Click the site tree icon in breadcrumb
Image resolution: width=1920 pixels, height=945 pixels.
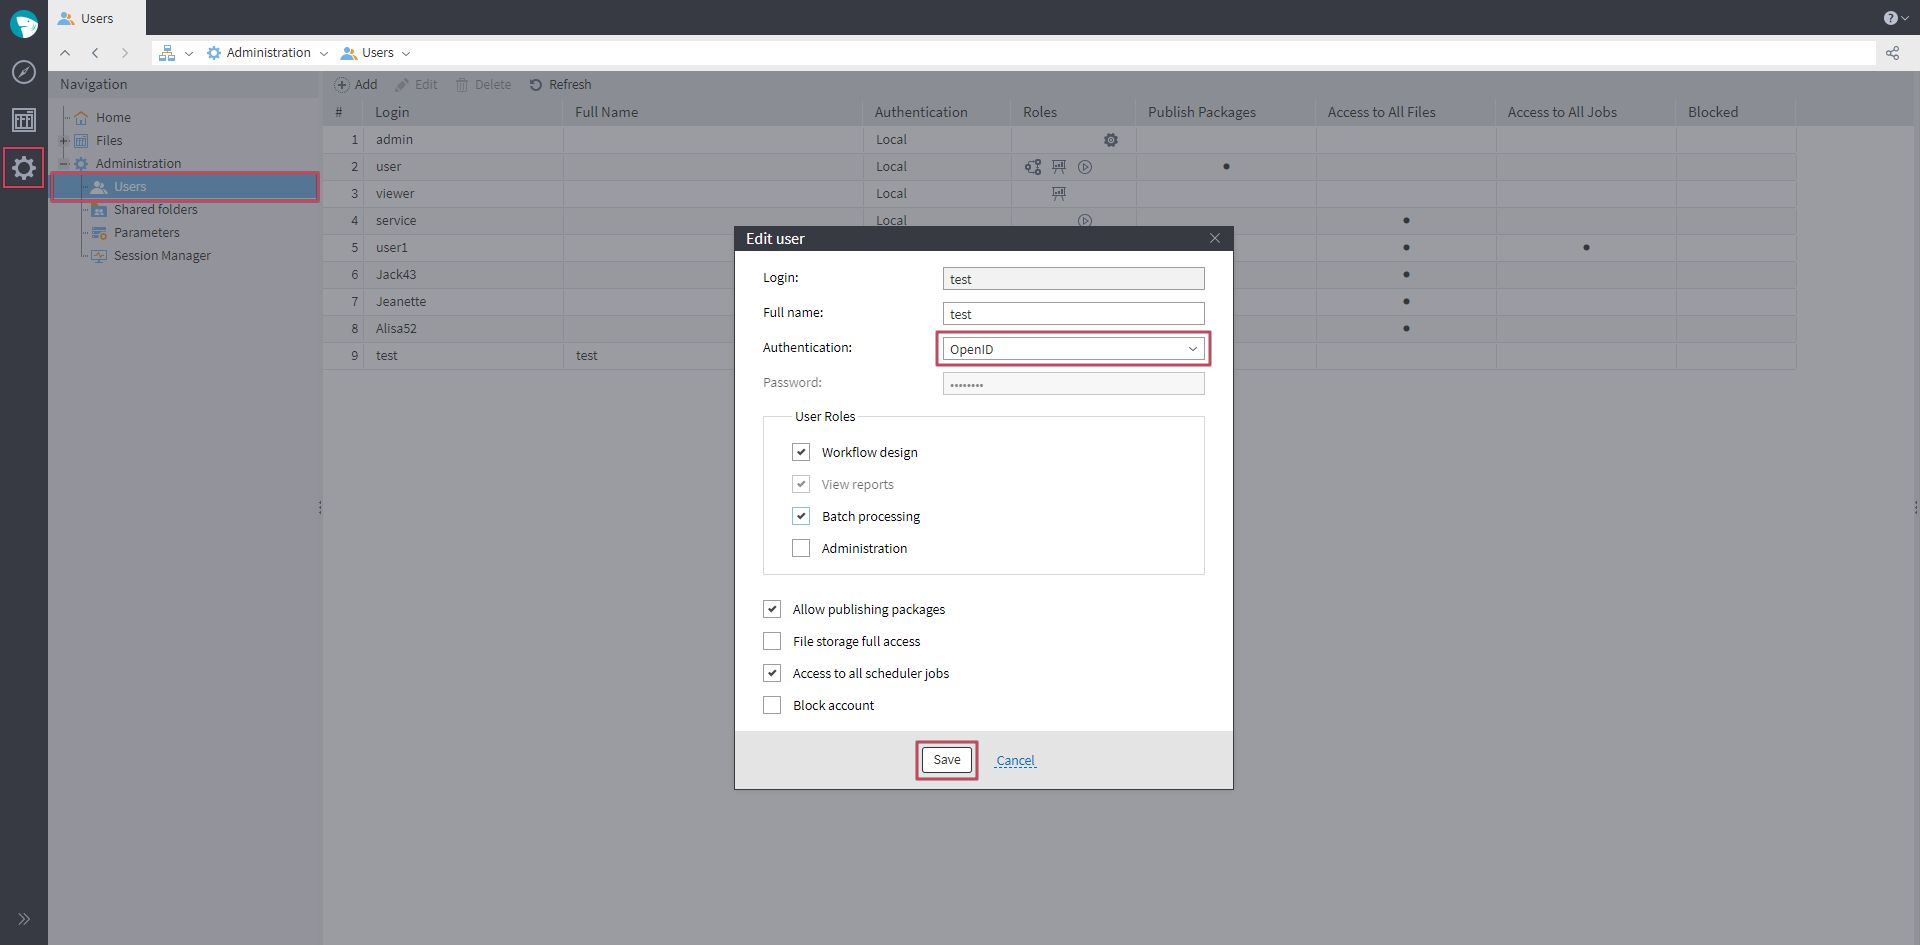coord(167,53)
